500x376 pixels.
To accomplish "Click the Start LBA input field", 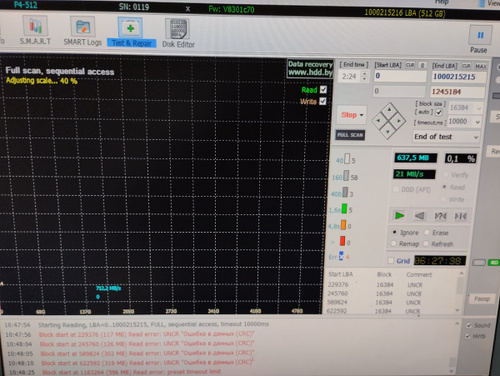I will pos(400,76).
